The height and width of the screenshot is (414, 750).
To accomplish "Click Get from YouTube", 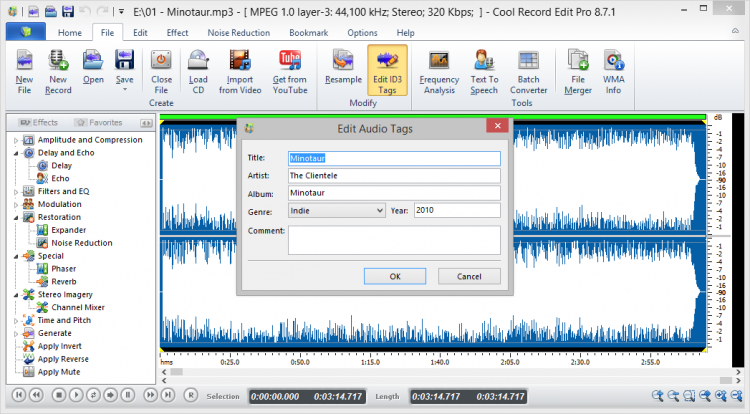I will pos(290,73).
